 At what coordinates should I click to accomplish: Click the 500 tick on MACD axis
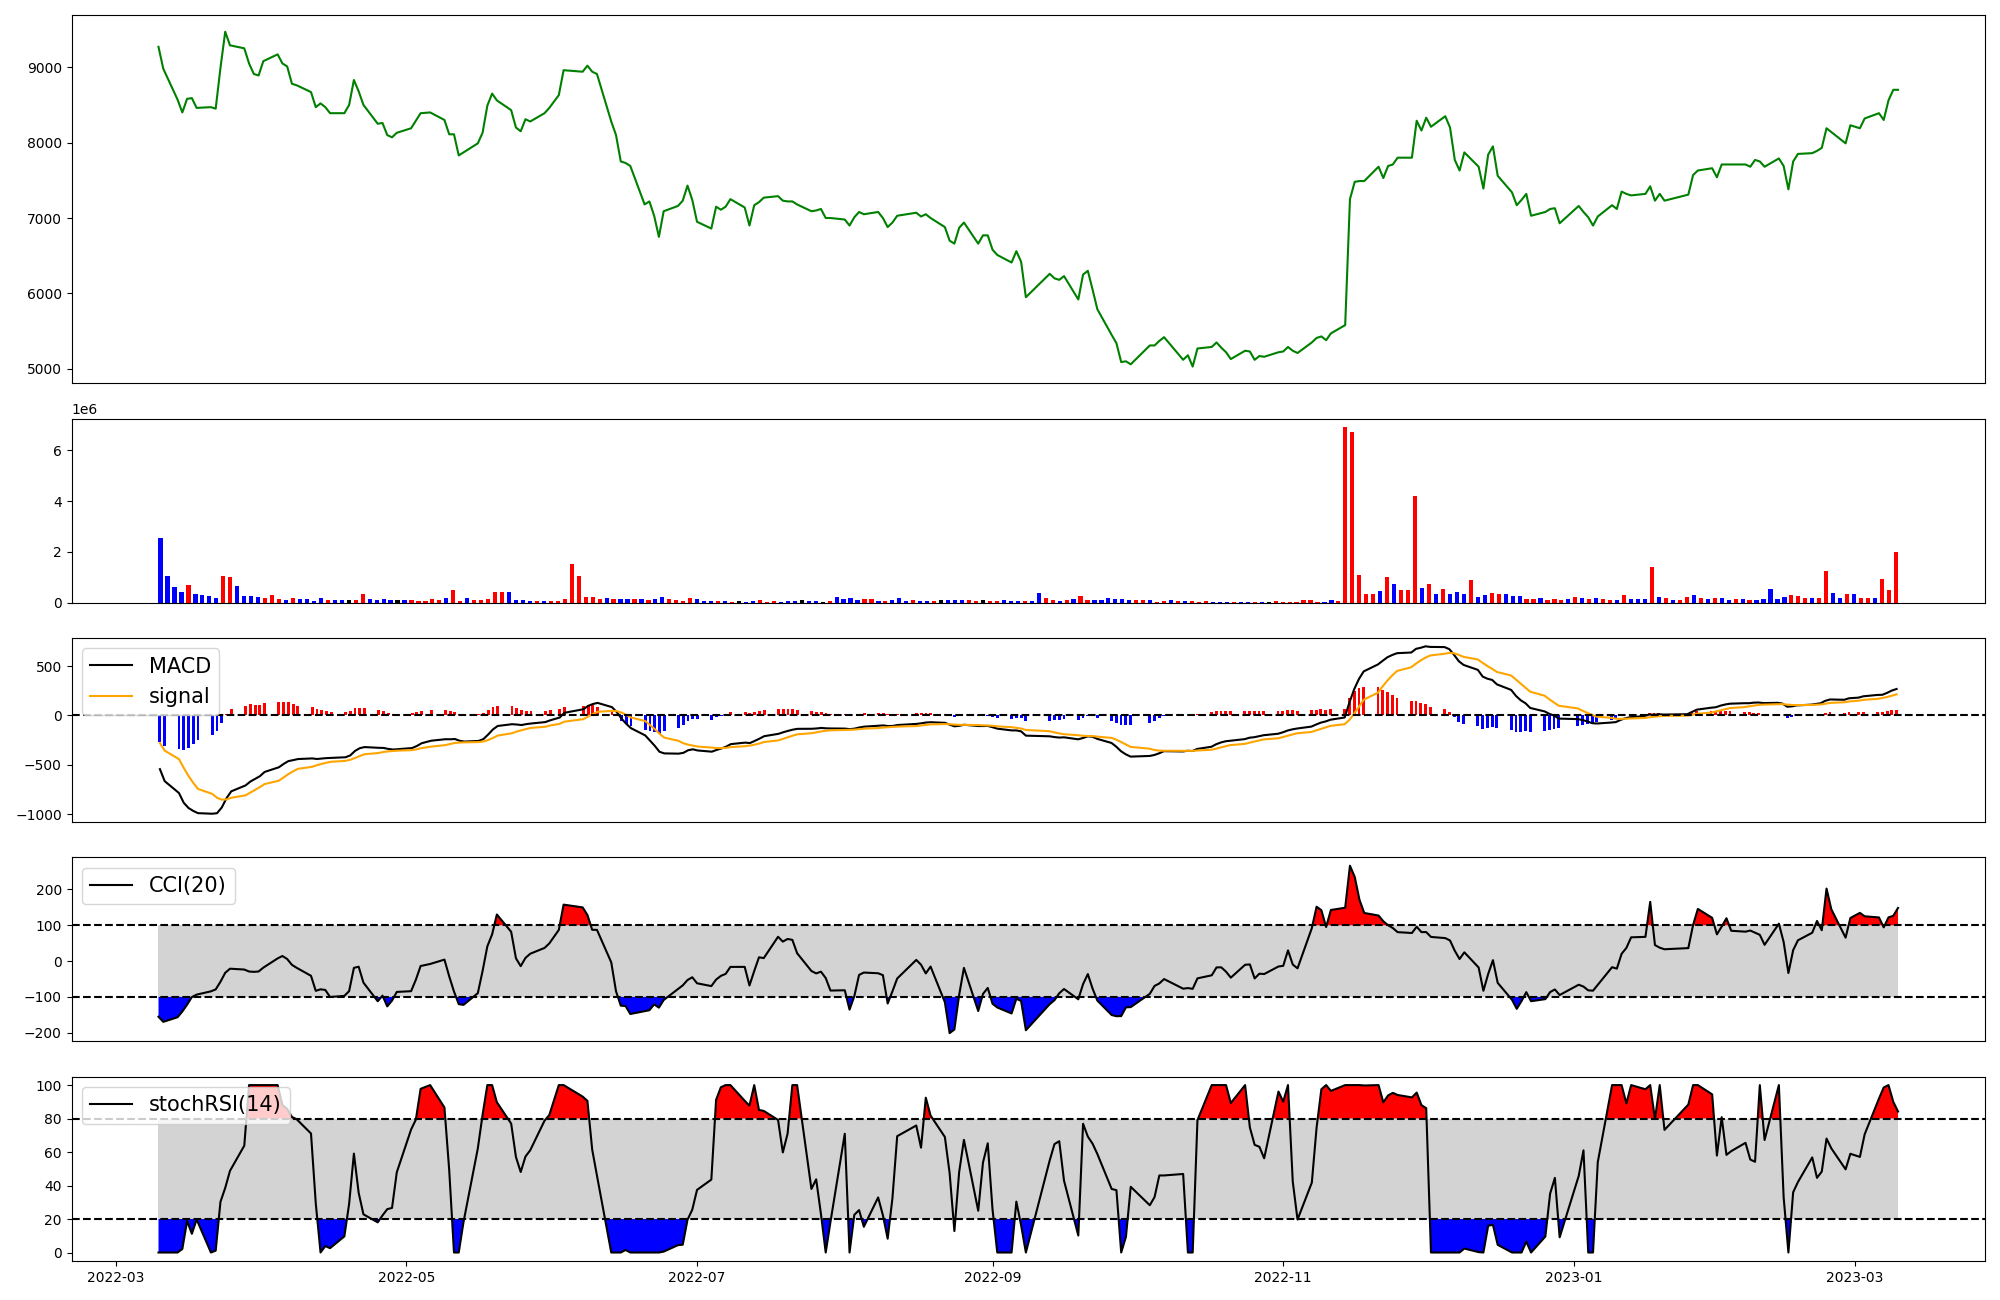(x=50, y=667)
